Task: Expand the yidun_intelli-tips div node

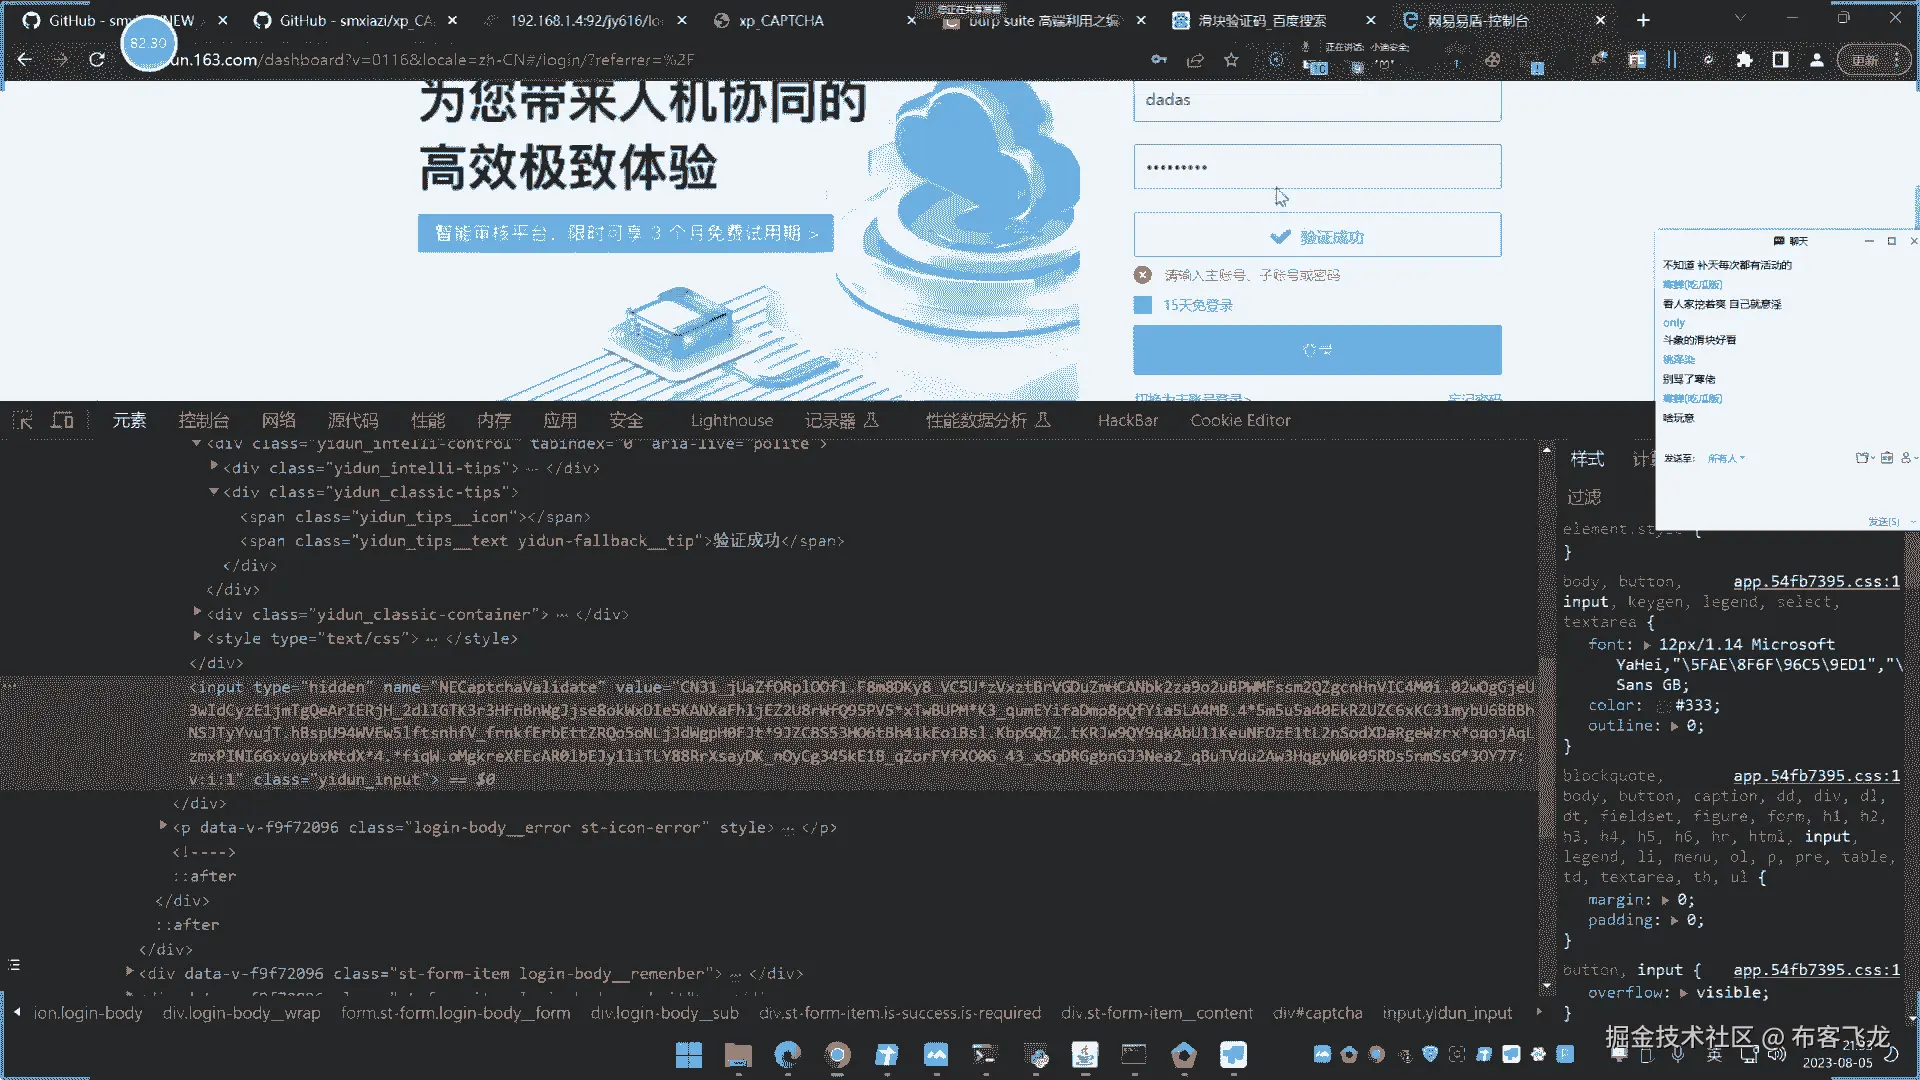Action: (x=214, y=467)
